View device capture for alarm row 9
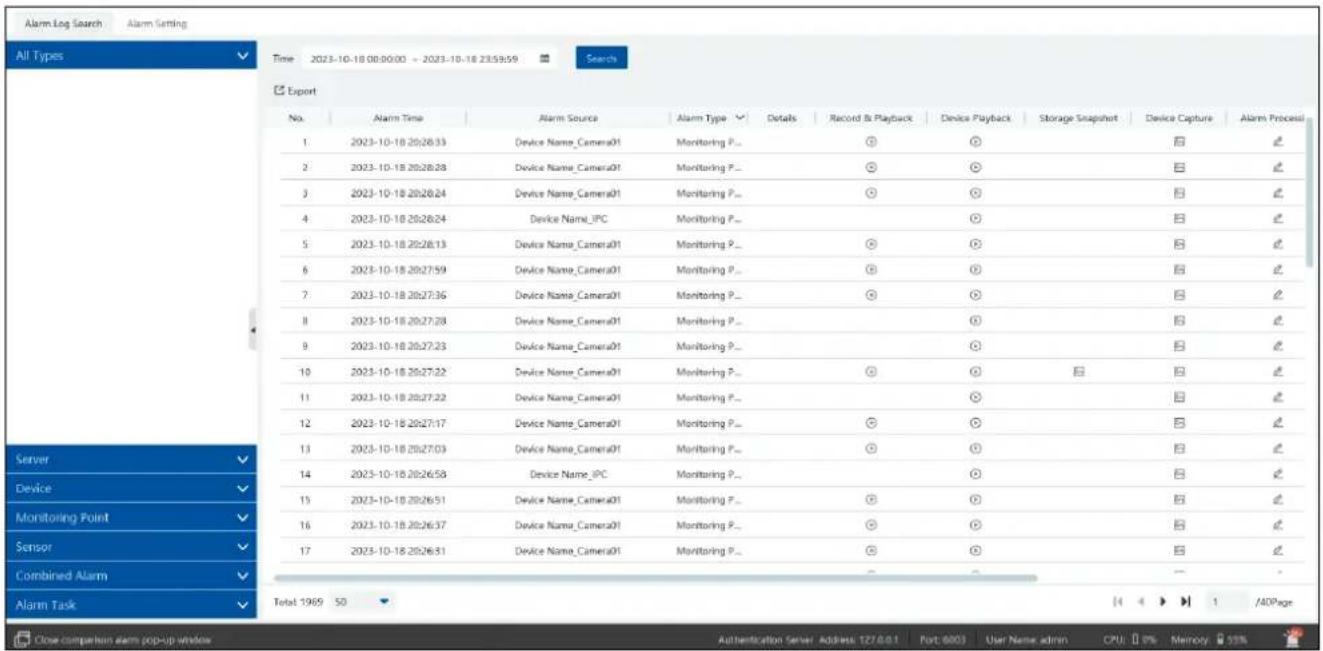This screenshot has width=1323, height=651. (1179, 346)
